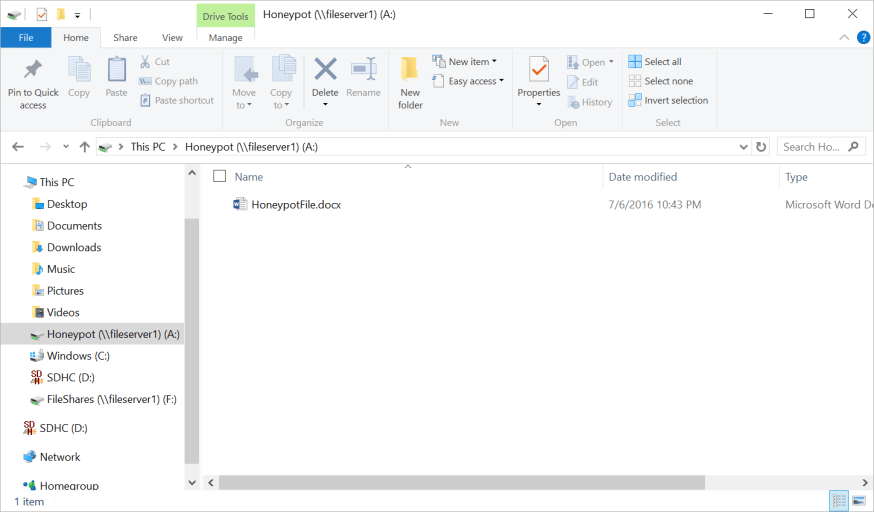Click the Properties quick access toolbar icon

tap(42, 14)
